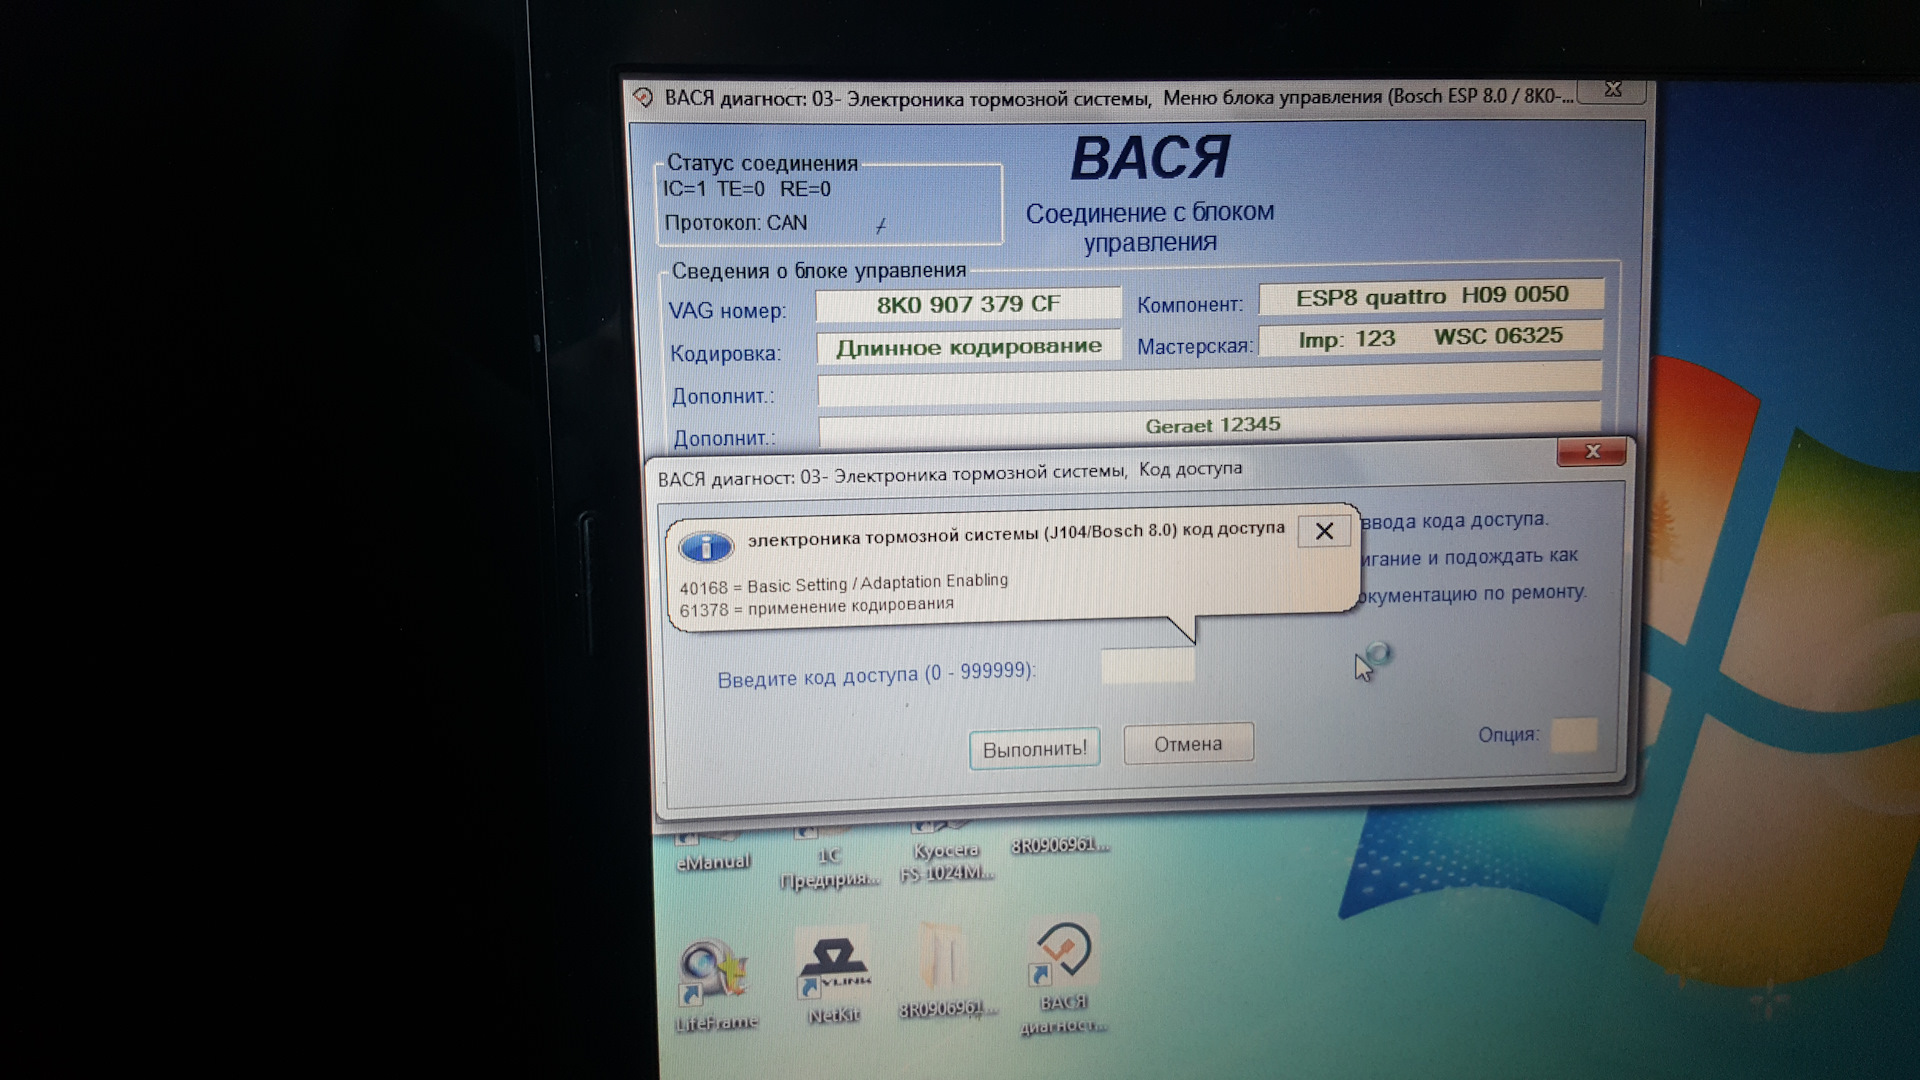Close the main ВАСЯ диагност window

[1613, 90]
